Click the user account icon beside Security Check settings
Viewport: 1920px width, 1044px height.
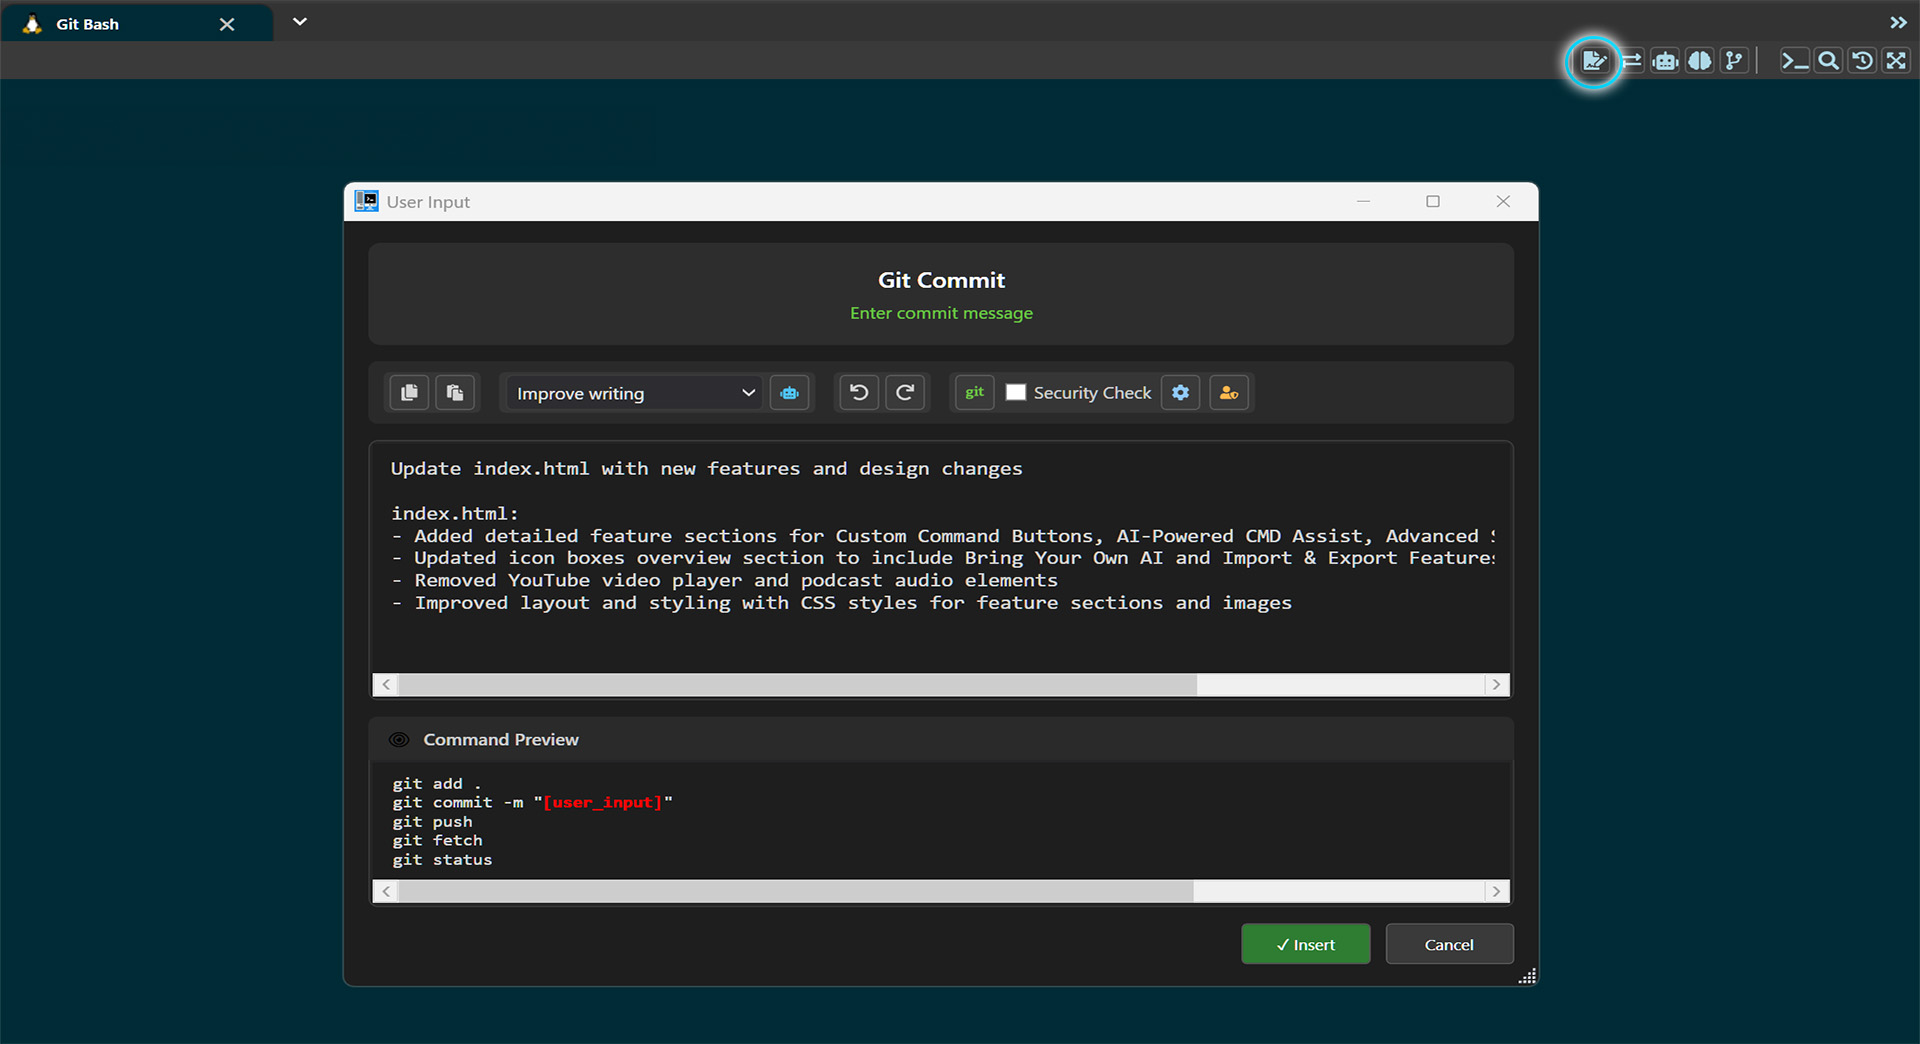(1229, 392)
